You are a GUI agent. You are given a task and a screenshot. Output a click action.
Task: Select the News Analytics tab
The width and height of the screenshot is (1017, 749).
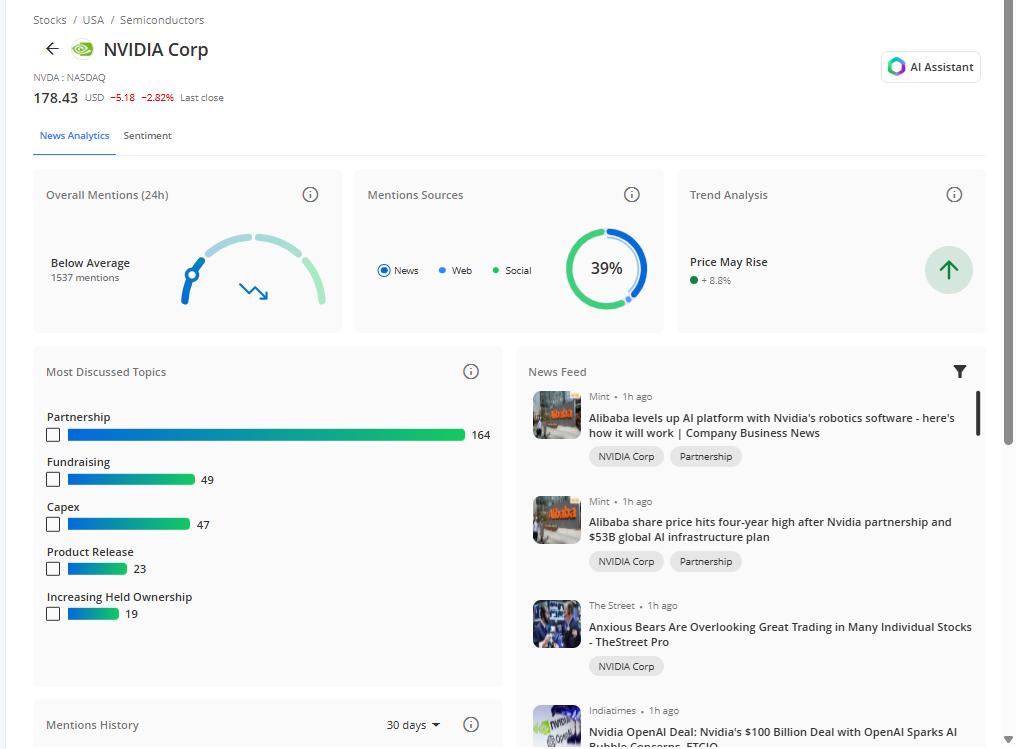(74, 136)
